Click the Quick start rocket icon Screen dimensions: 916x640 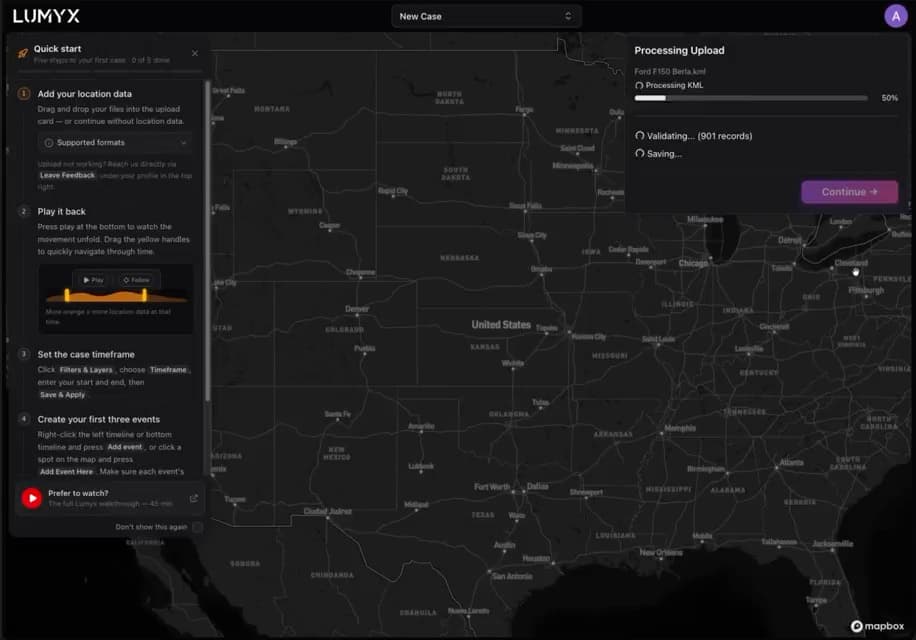[x=23, y=54]
